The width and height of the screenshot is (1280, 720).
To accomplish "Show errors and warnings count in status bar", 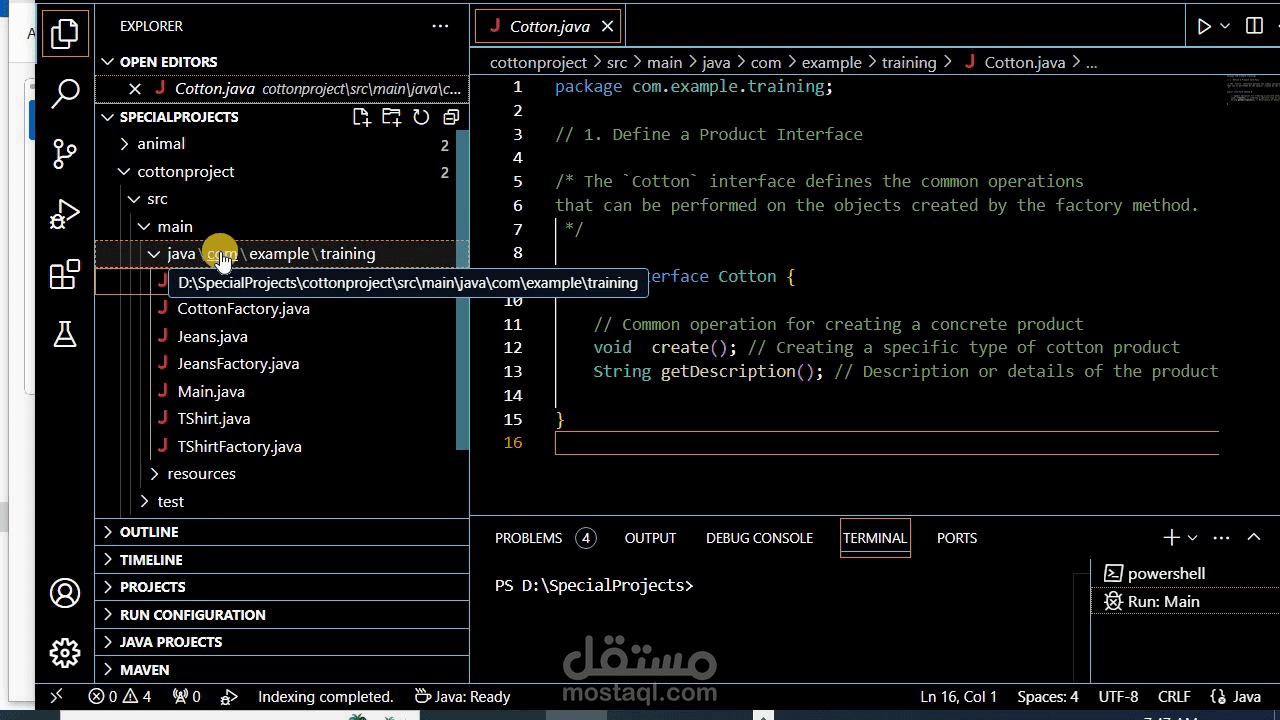I will point(120,696).
